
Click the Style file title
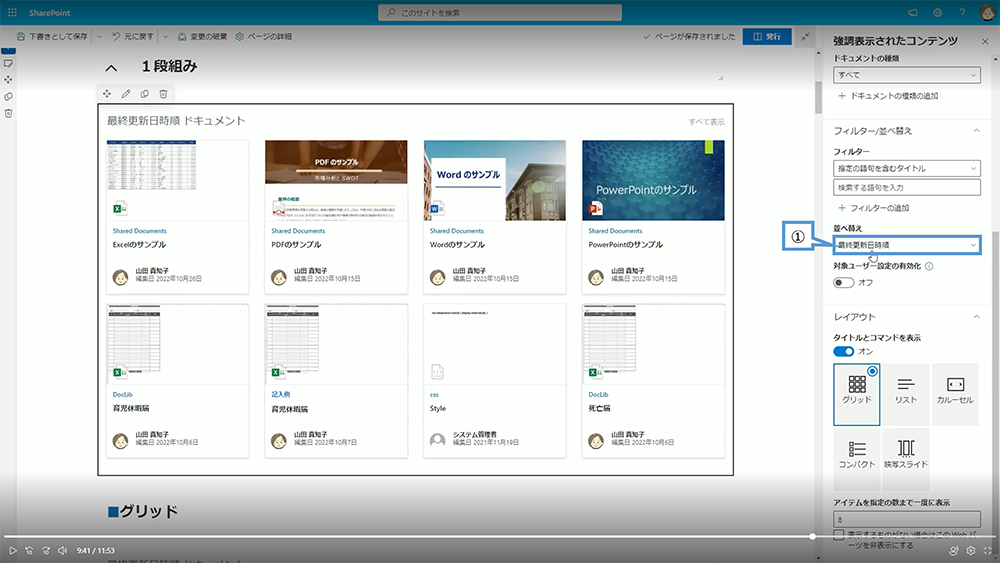(438, 408)
